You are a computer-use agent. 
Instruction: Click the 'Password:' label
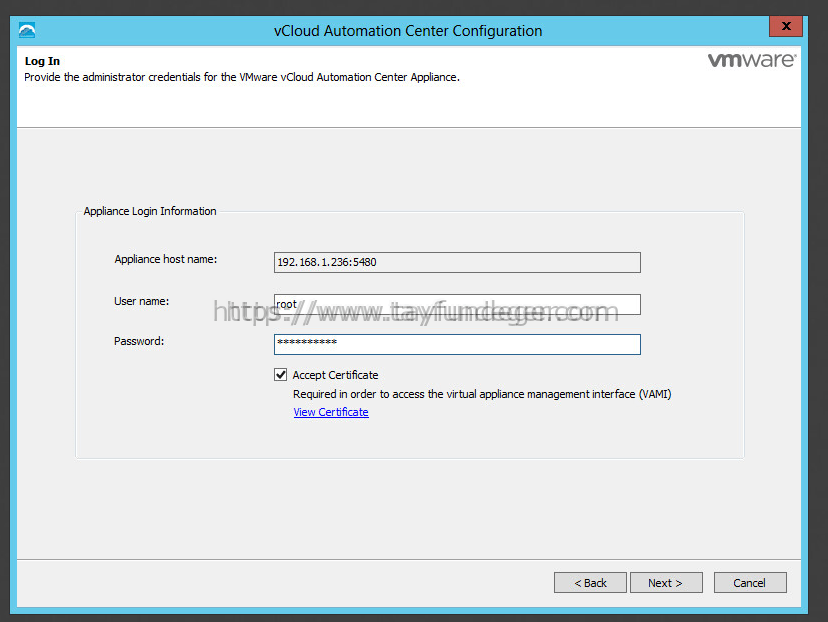pos(139,341)
